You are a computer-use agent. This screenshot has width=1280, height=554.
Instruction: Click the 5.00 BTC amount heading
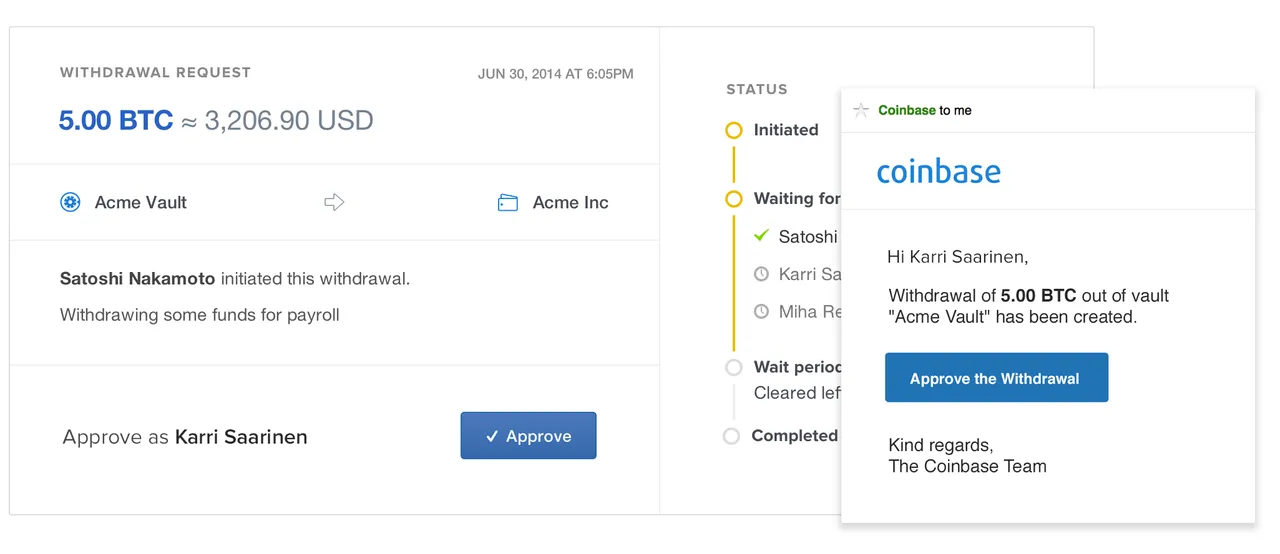(116, 121)
